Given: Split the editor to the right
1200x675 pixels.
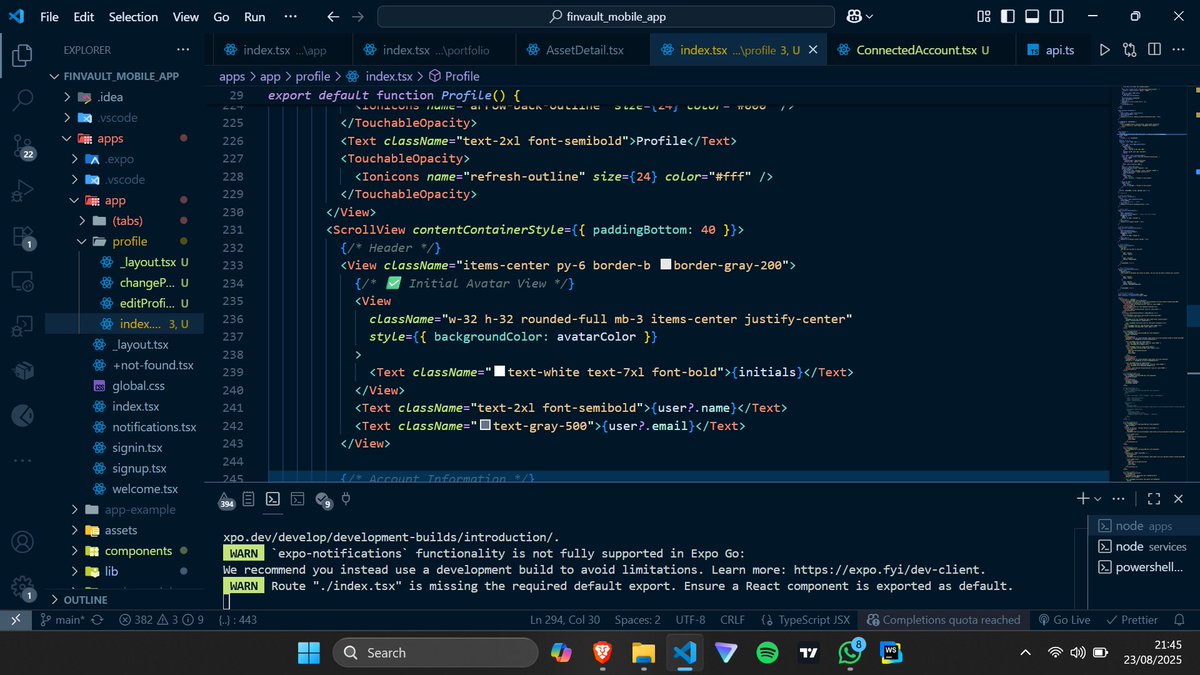Looking at the screenshot, I should [1154, 50].
